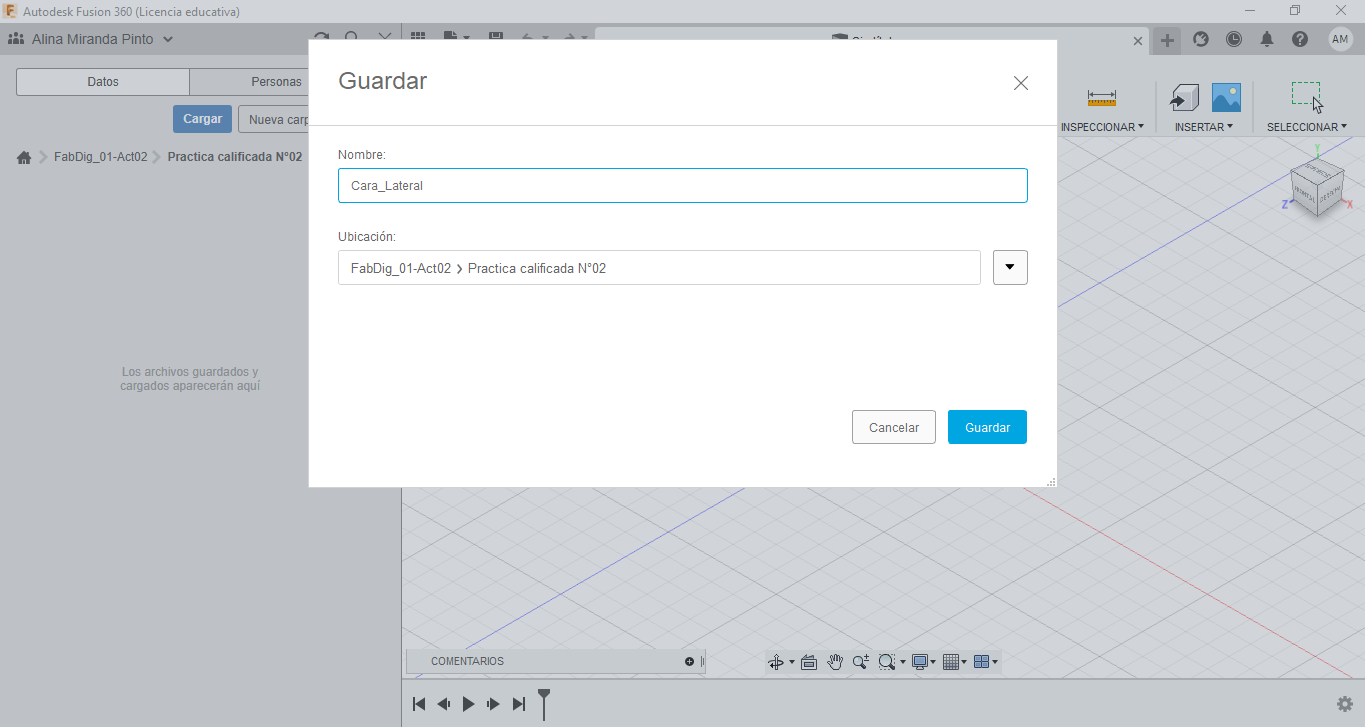
Task: Expand the Ubicación location dropdown arrow
Action: [1010, 267]
